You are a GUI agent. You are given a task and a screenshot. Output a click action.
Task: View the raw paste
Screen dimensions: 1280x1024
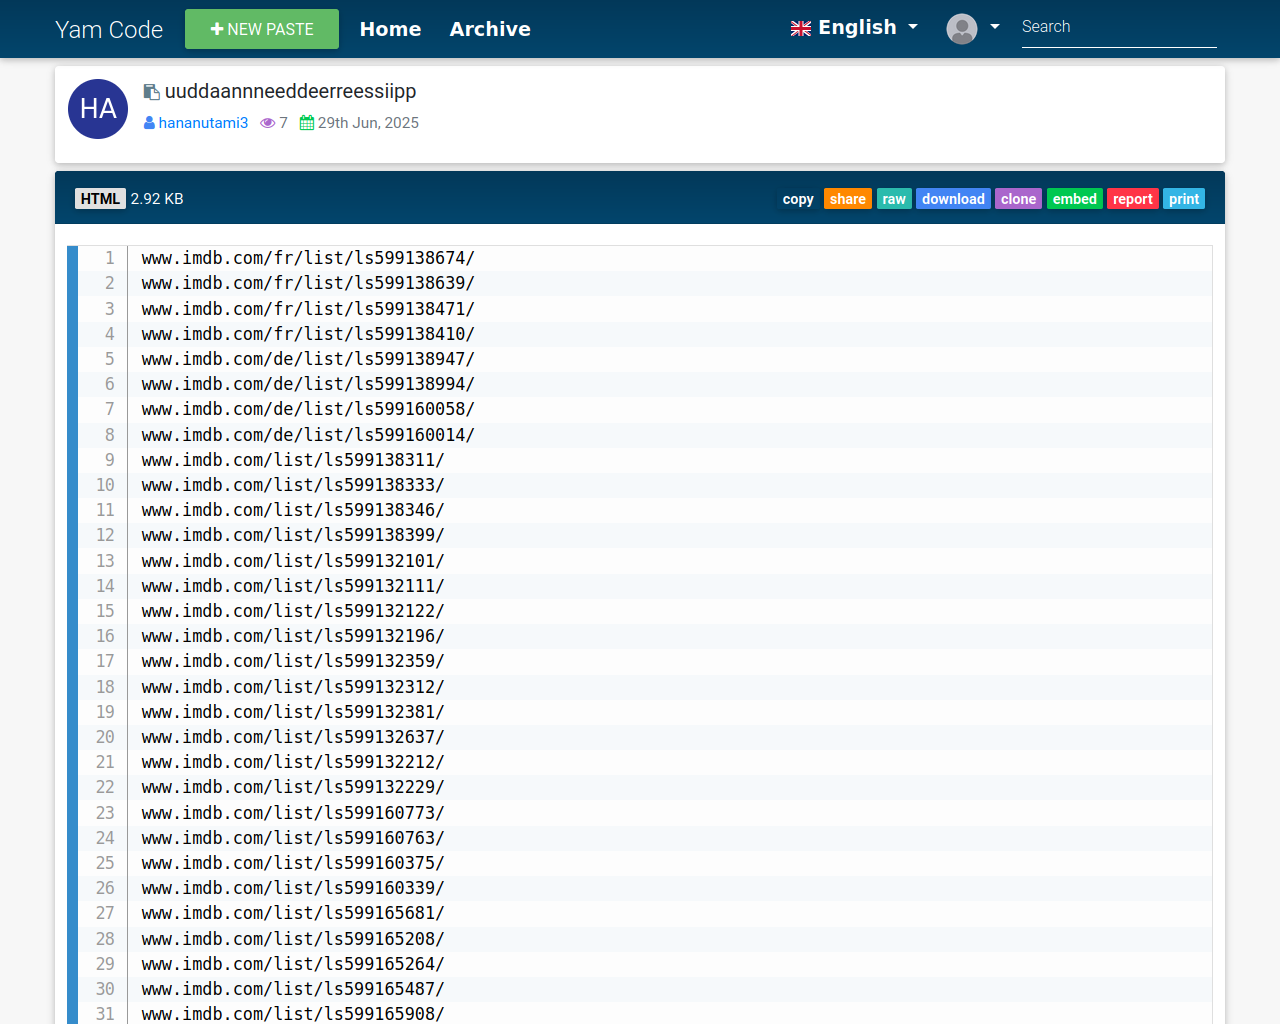894,199
